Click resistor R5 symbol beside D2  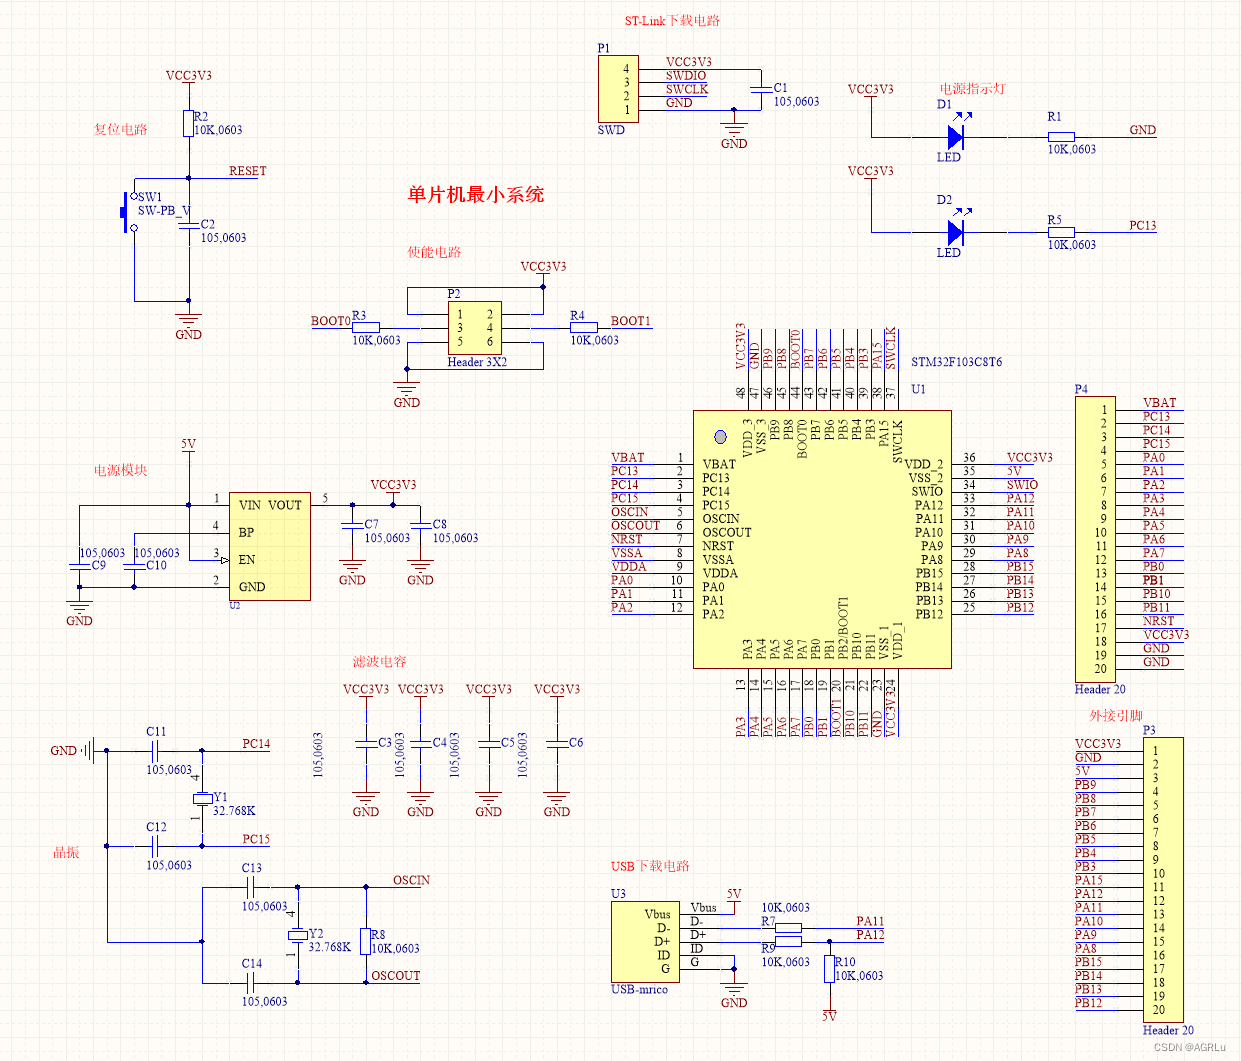[x=1061, y=232]
